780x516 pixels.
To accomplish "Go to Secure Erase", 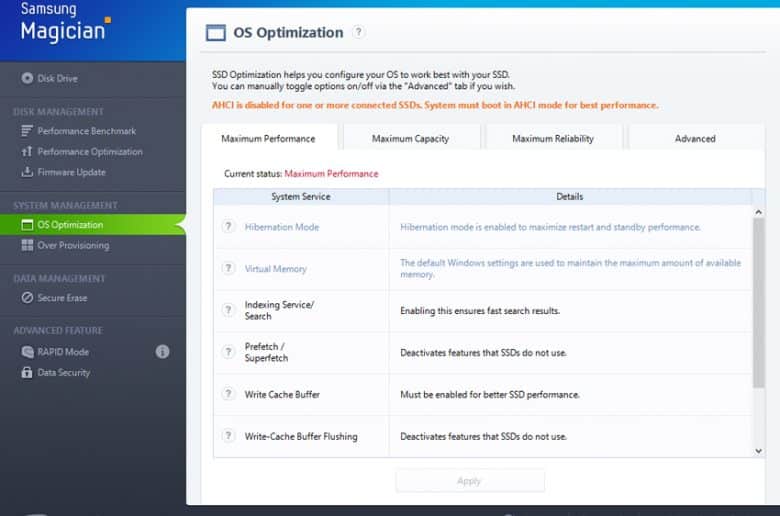I will point(62,298).
